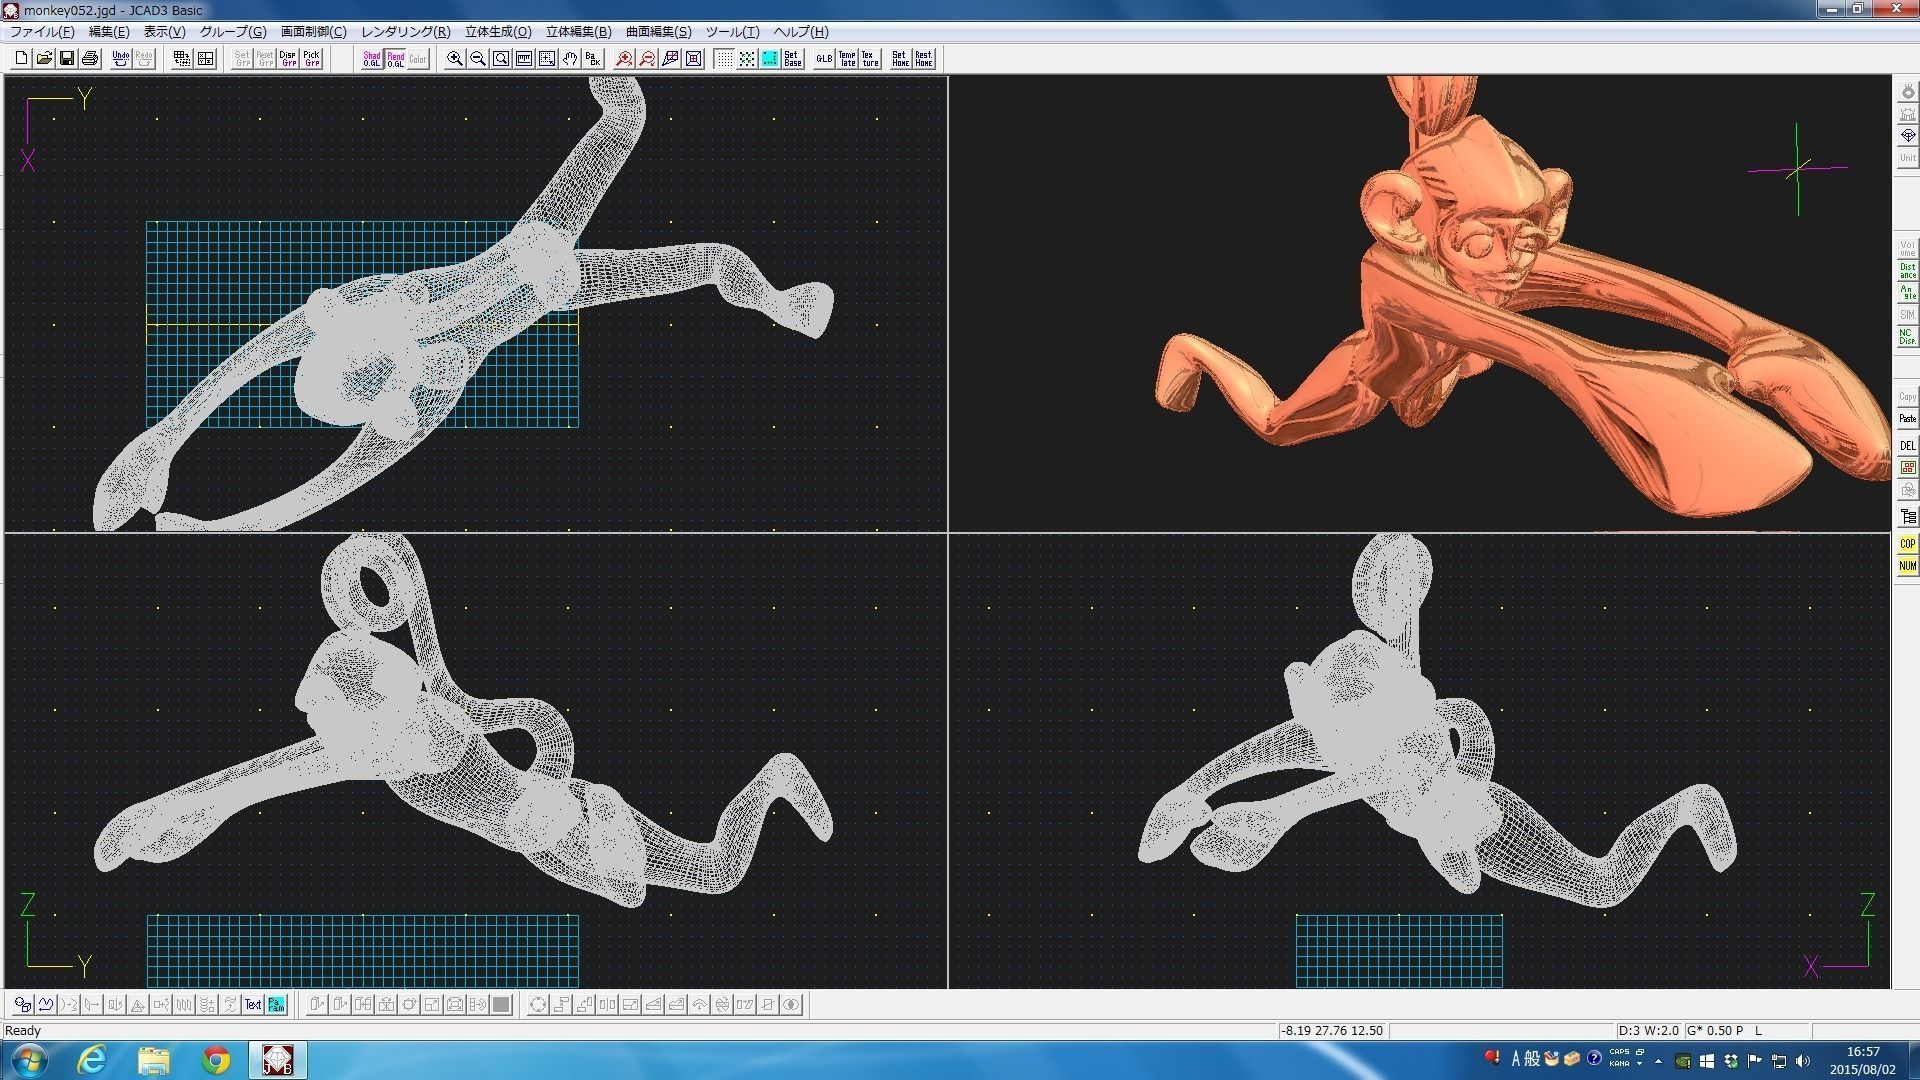The width and height of the screenshot is (1920, 1080).
Task: Open a file with the folder icon
Action: 44,59
